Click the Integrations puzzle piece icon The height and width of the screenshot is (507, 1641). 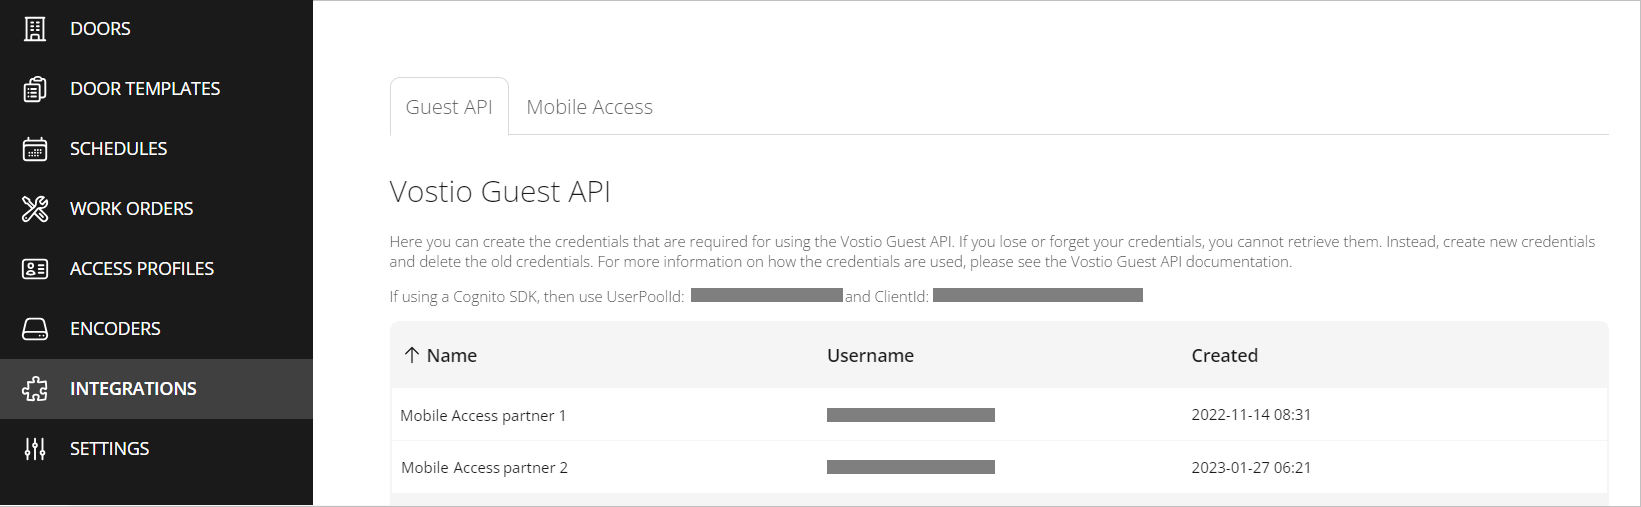coord(35,389)
